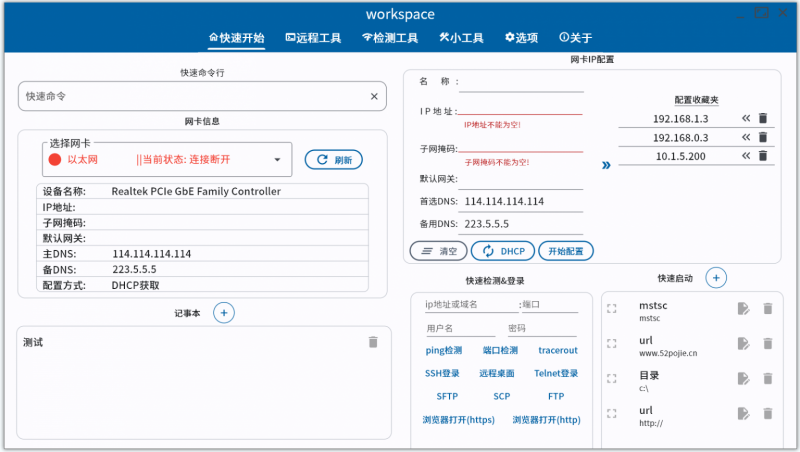
Task: Click the 密码 password field
Action: pos(541,329)
